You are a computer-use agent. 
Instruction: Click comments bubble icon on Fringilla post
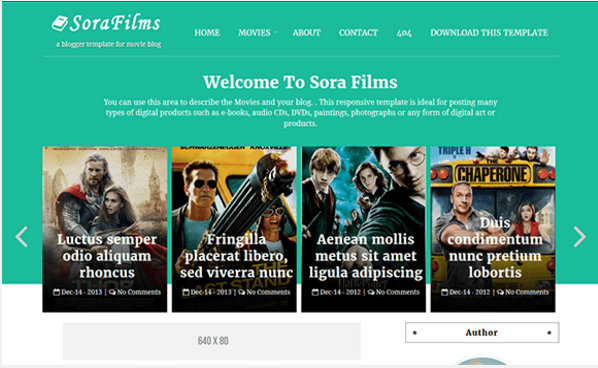coord(242,292)
